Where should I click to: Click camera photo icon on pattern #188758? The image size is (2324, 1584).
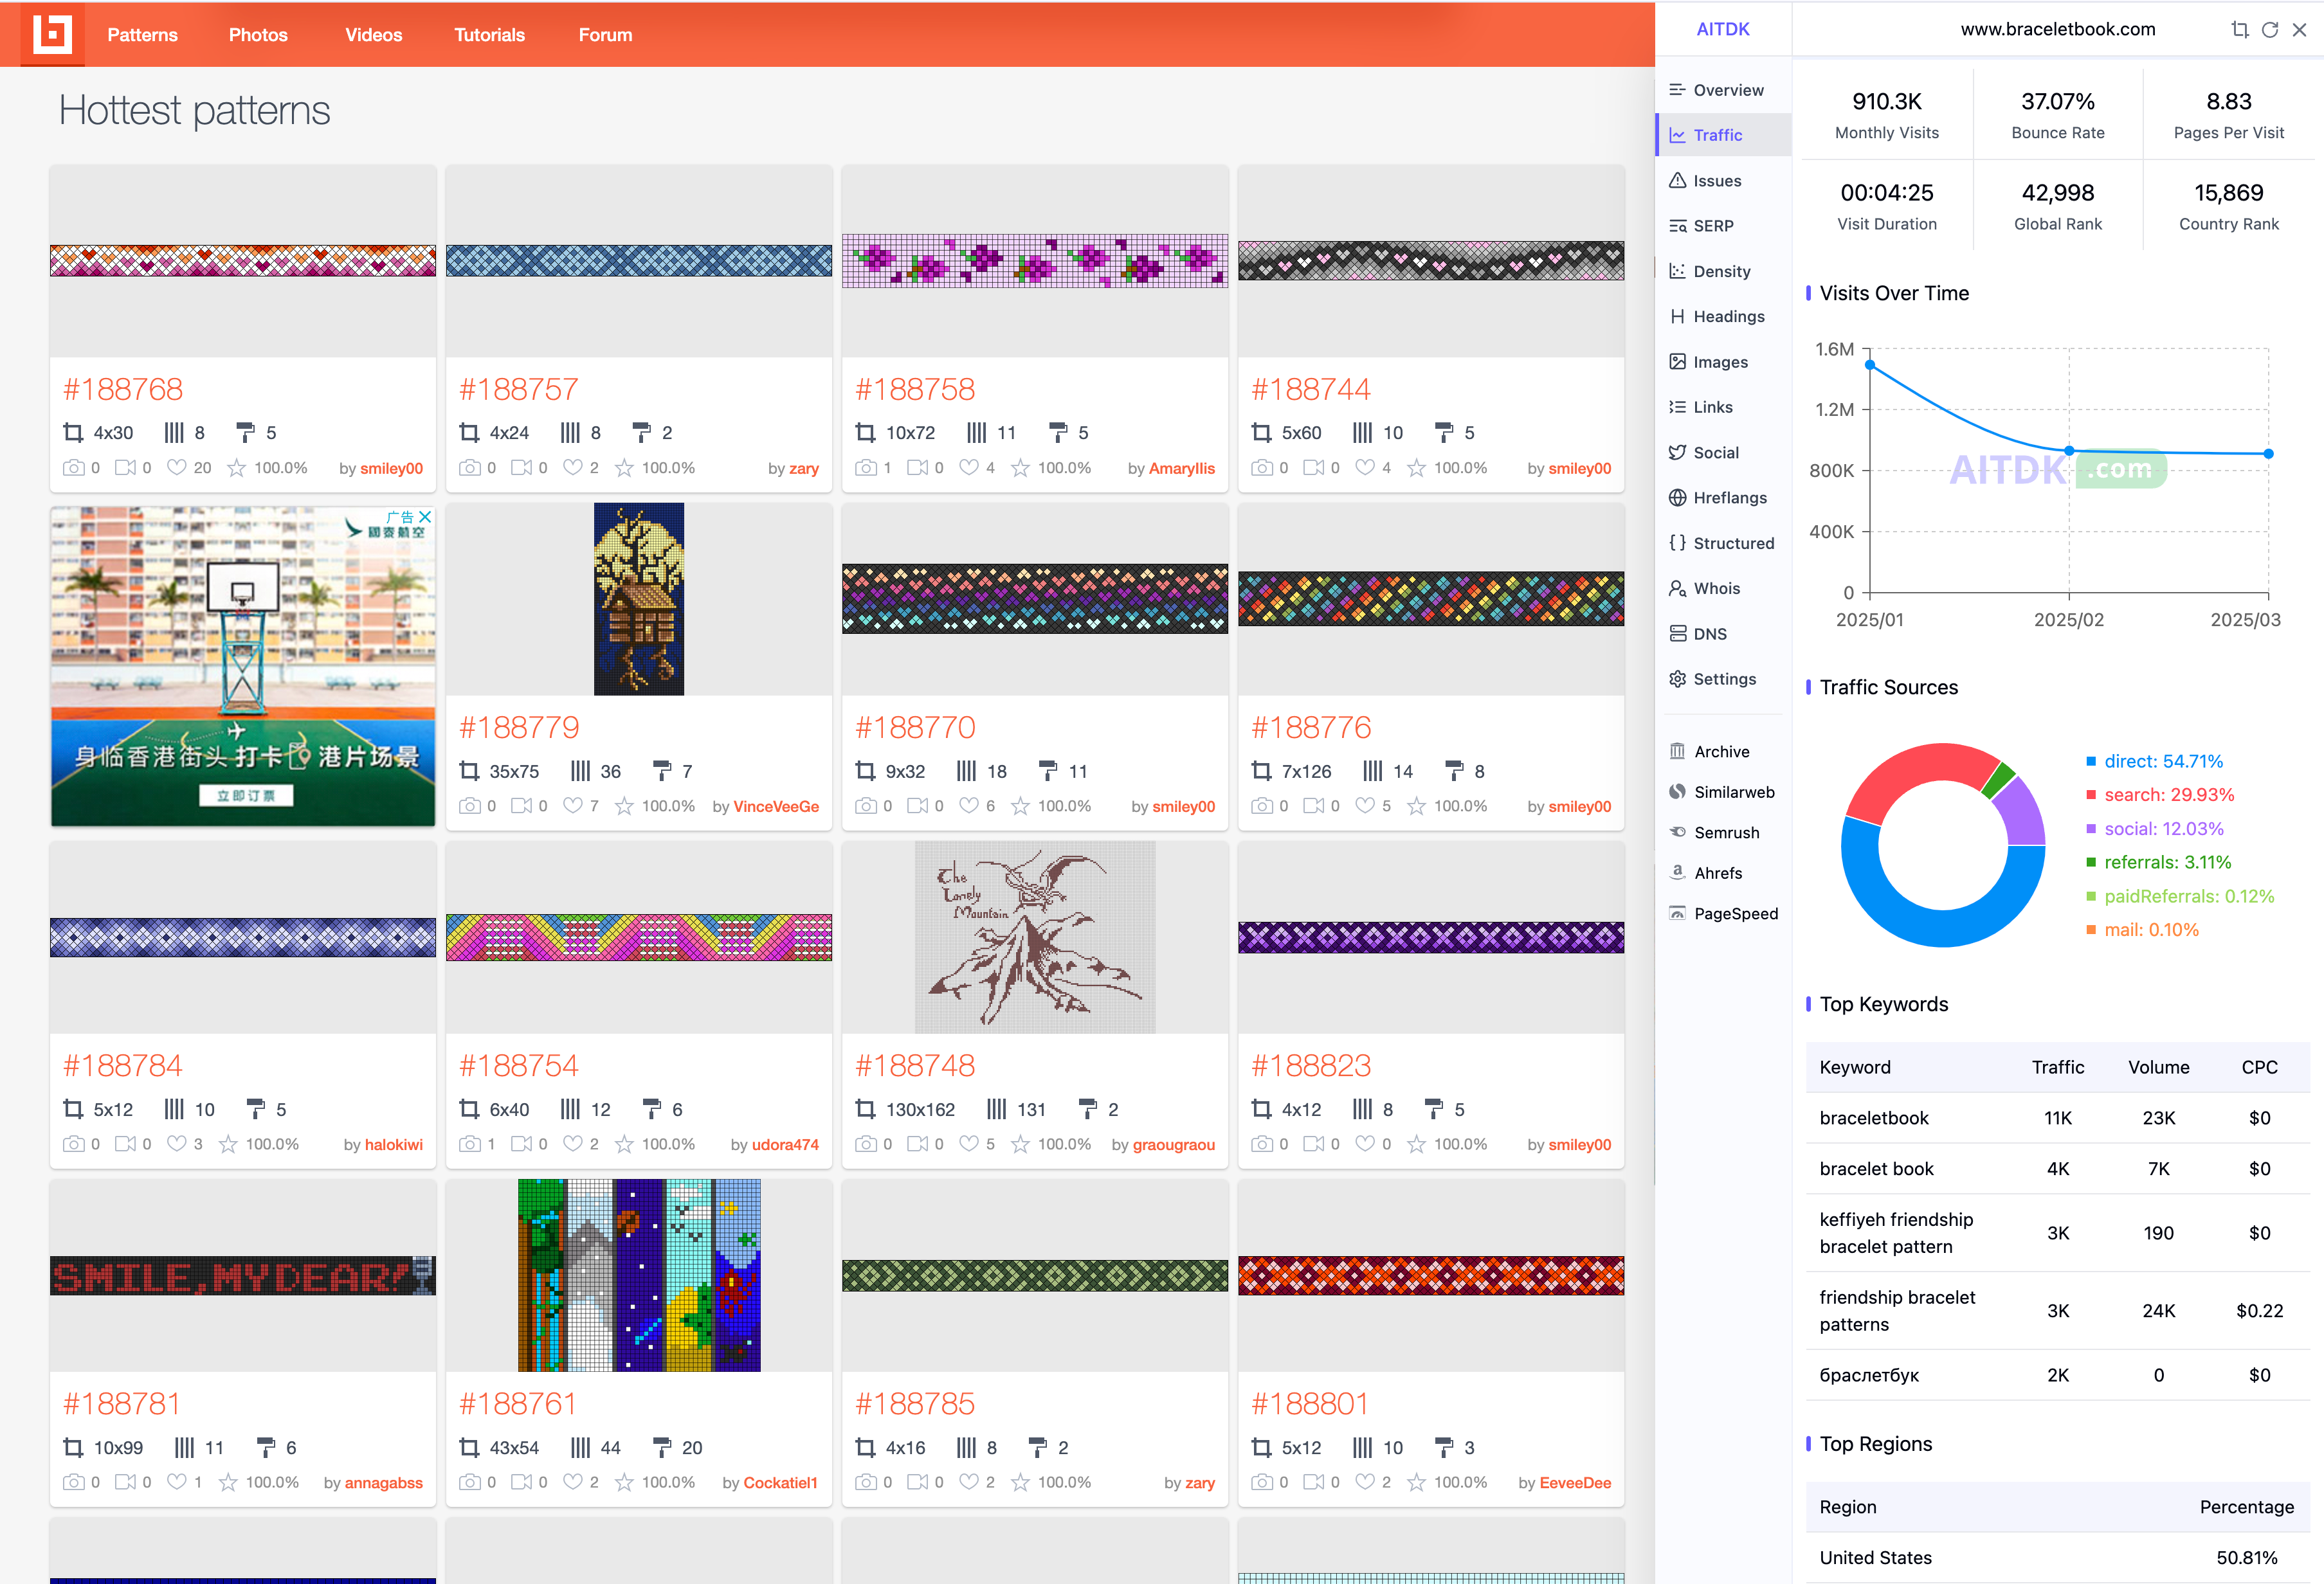tap(866, 467)
